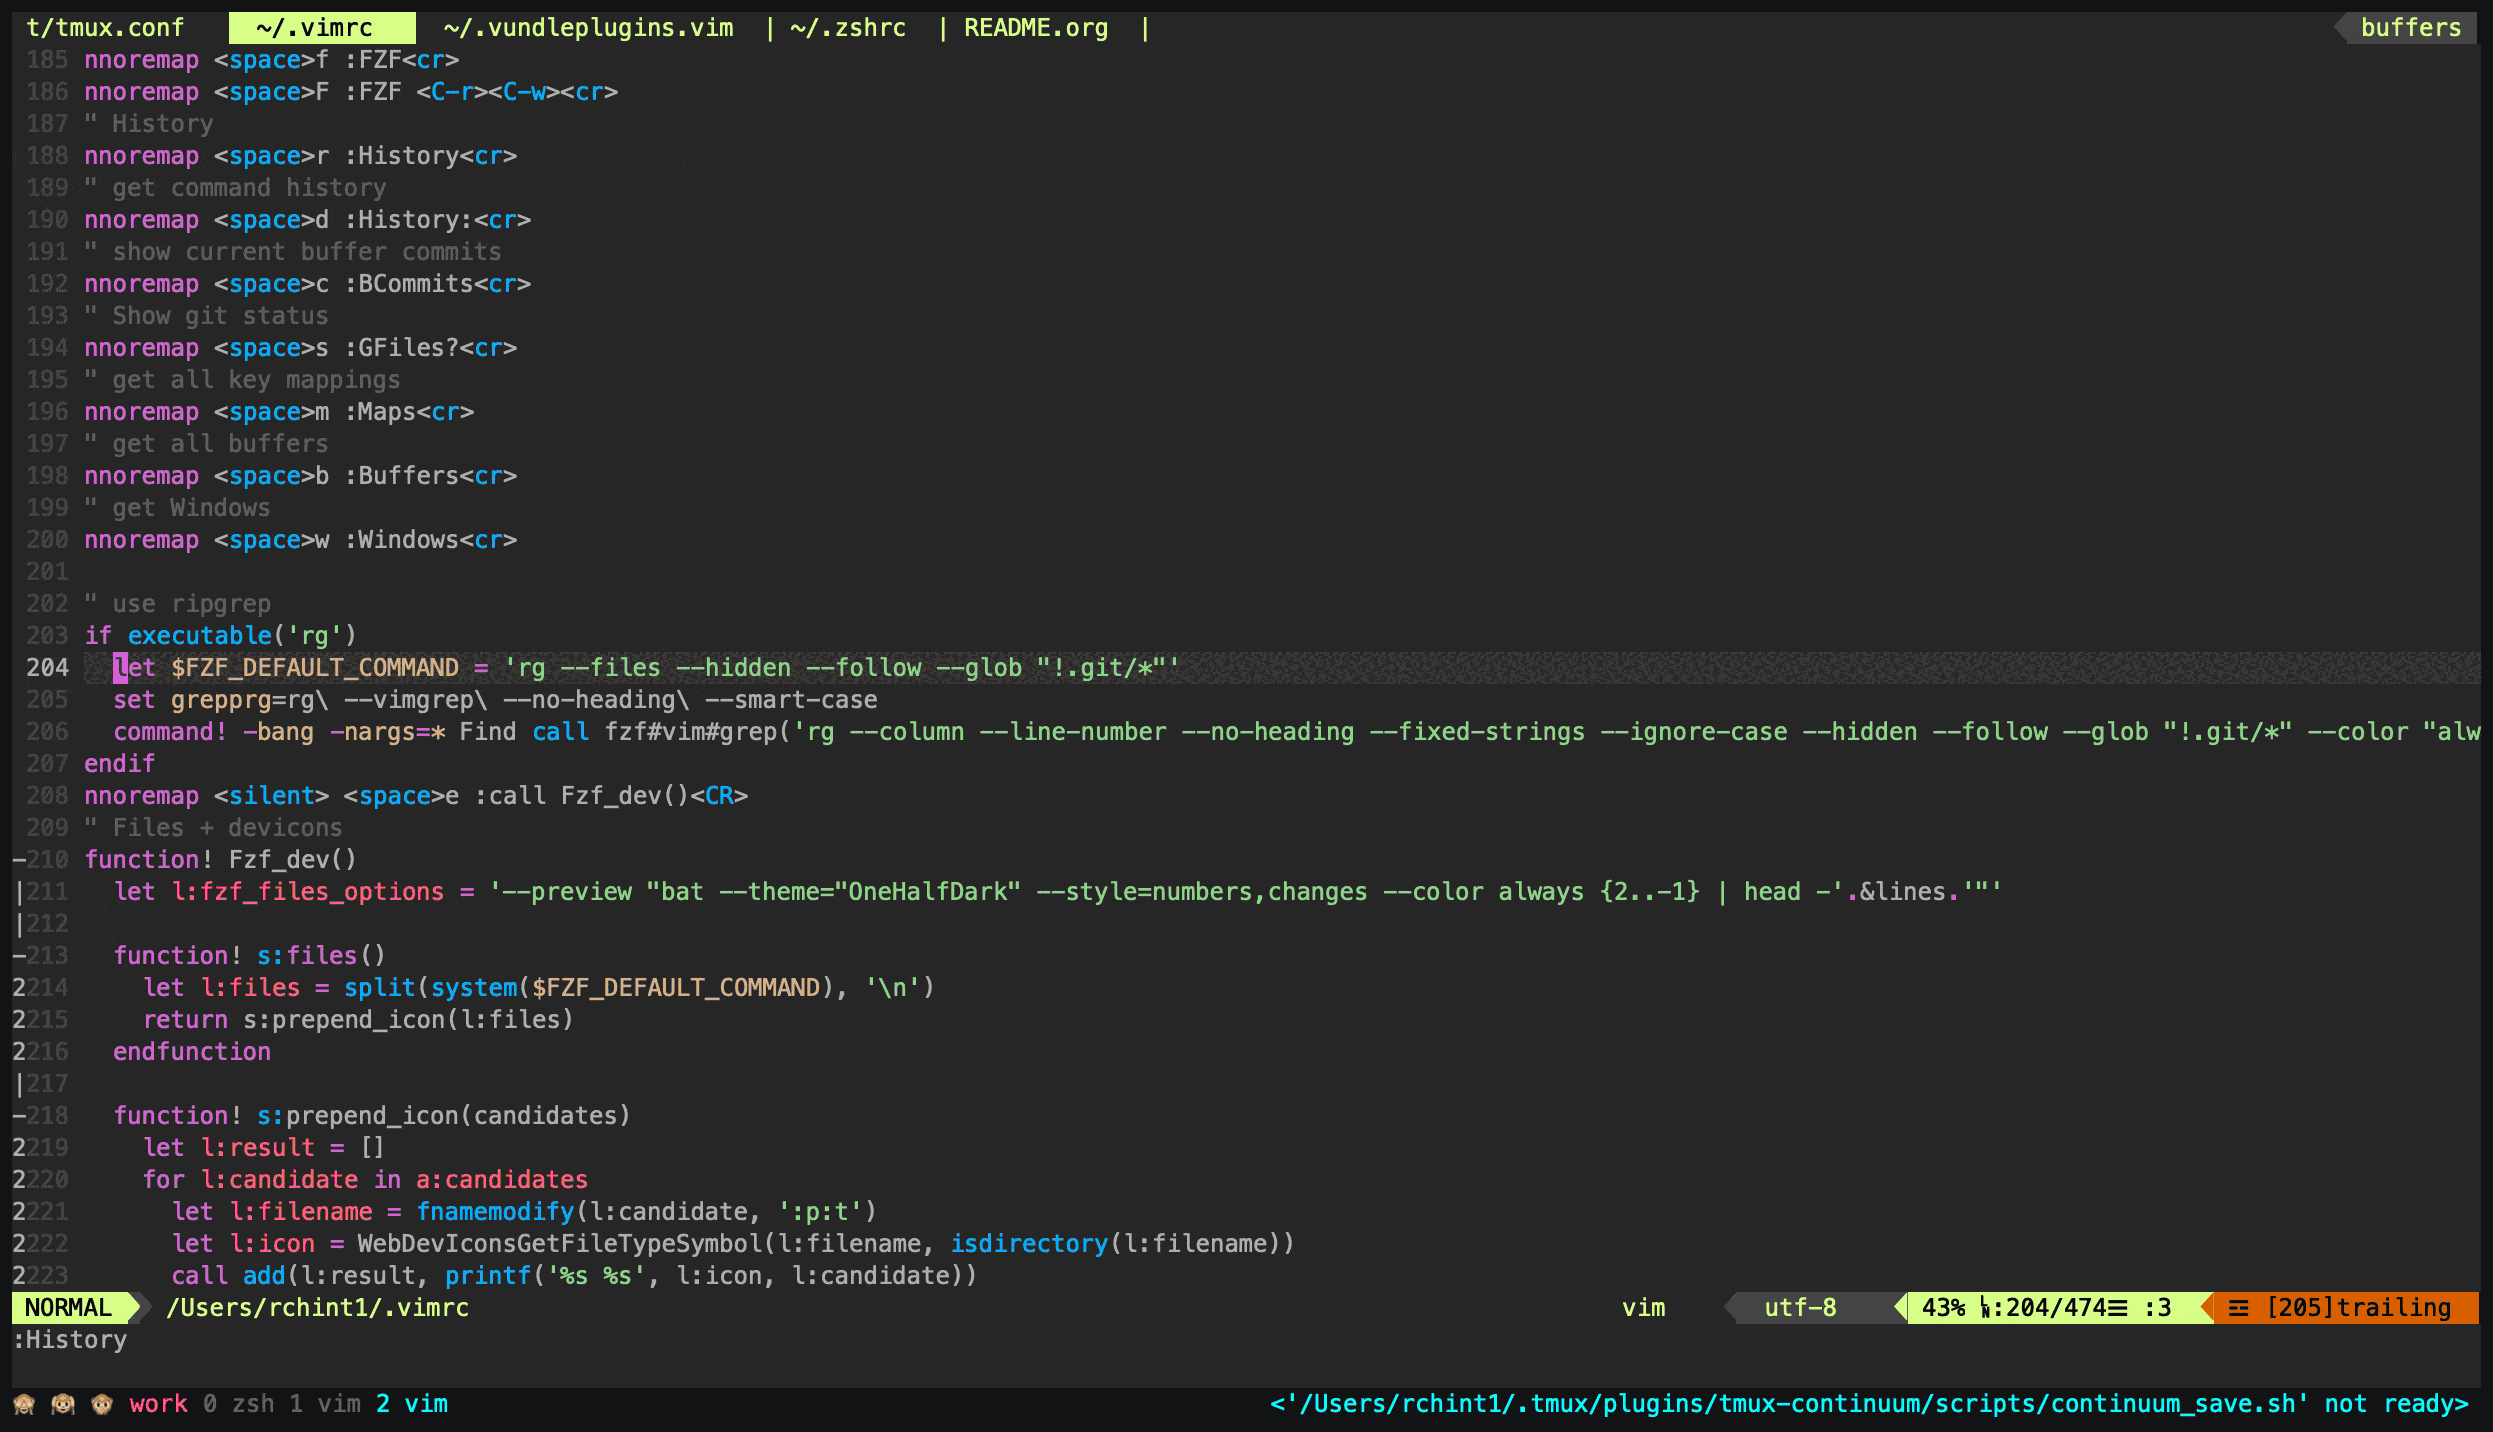Click the 204/474 line counter in statusline
2493x1432 pixels.
[x=2055, y=1308]
